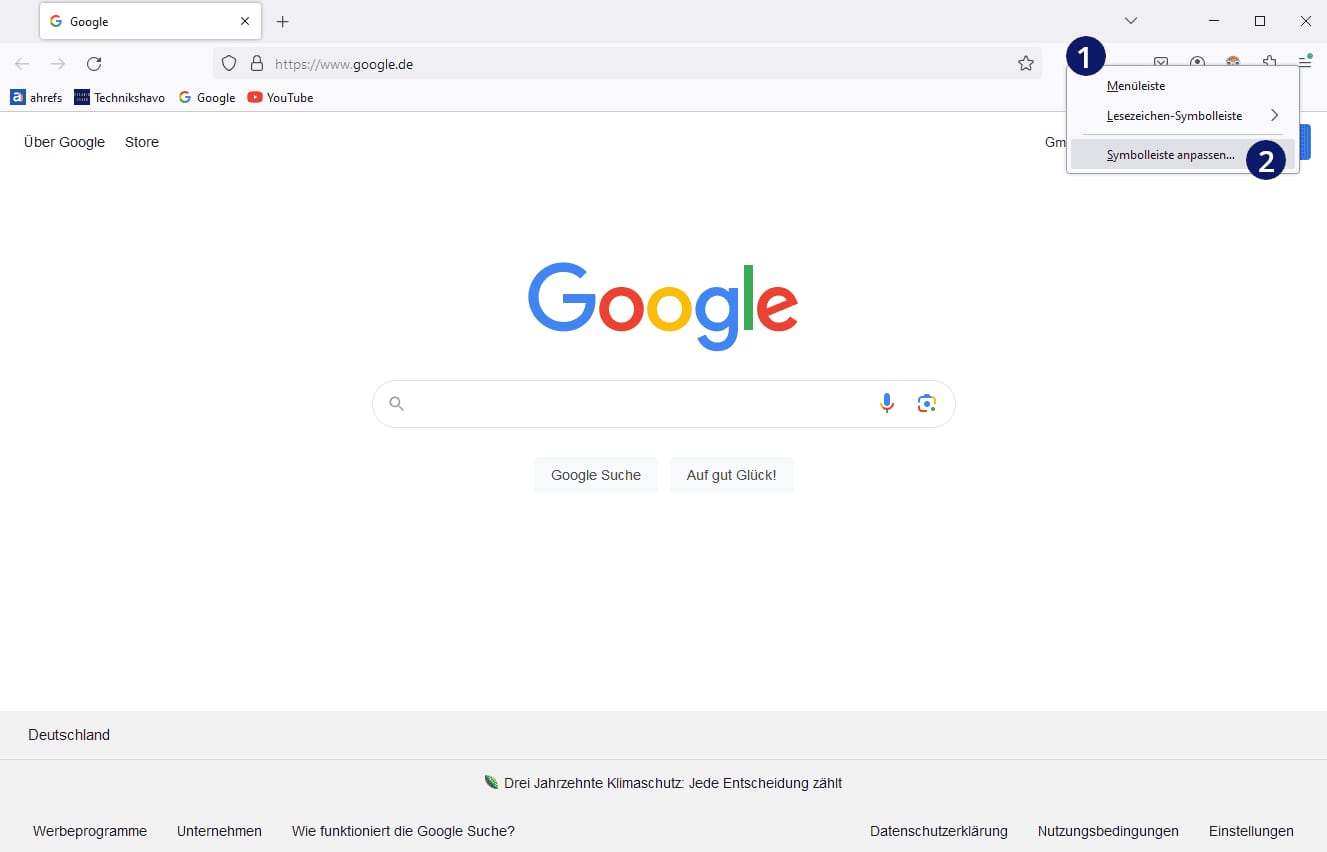
Task: Open the Datenschutzerklärung footer link
Action: click(939, 831)
